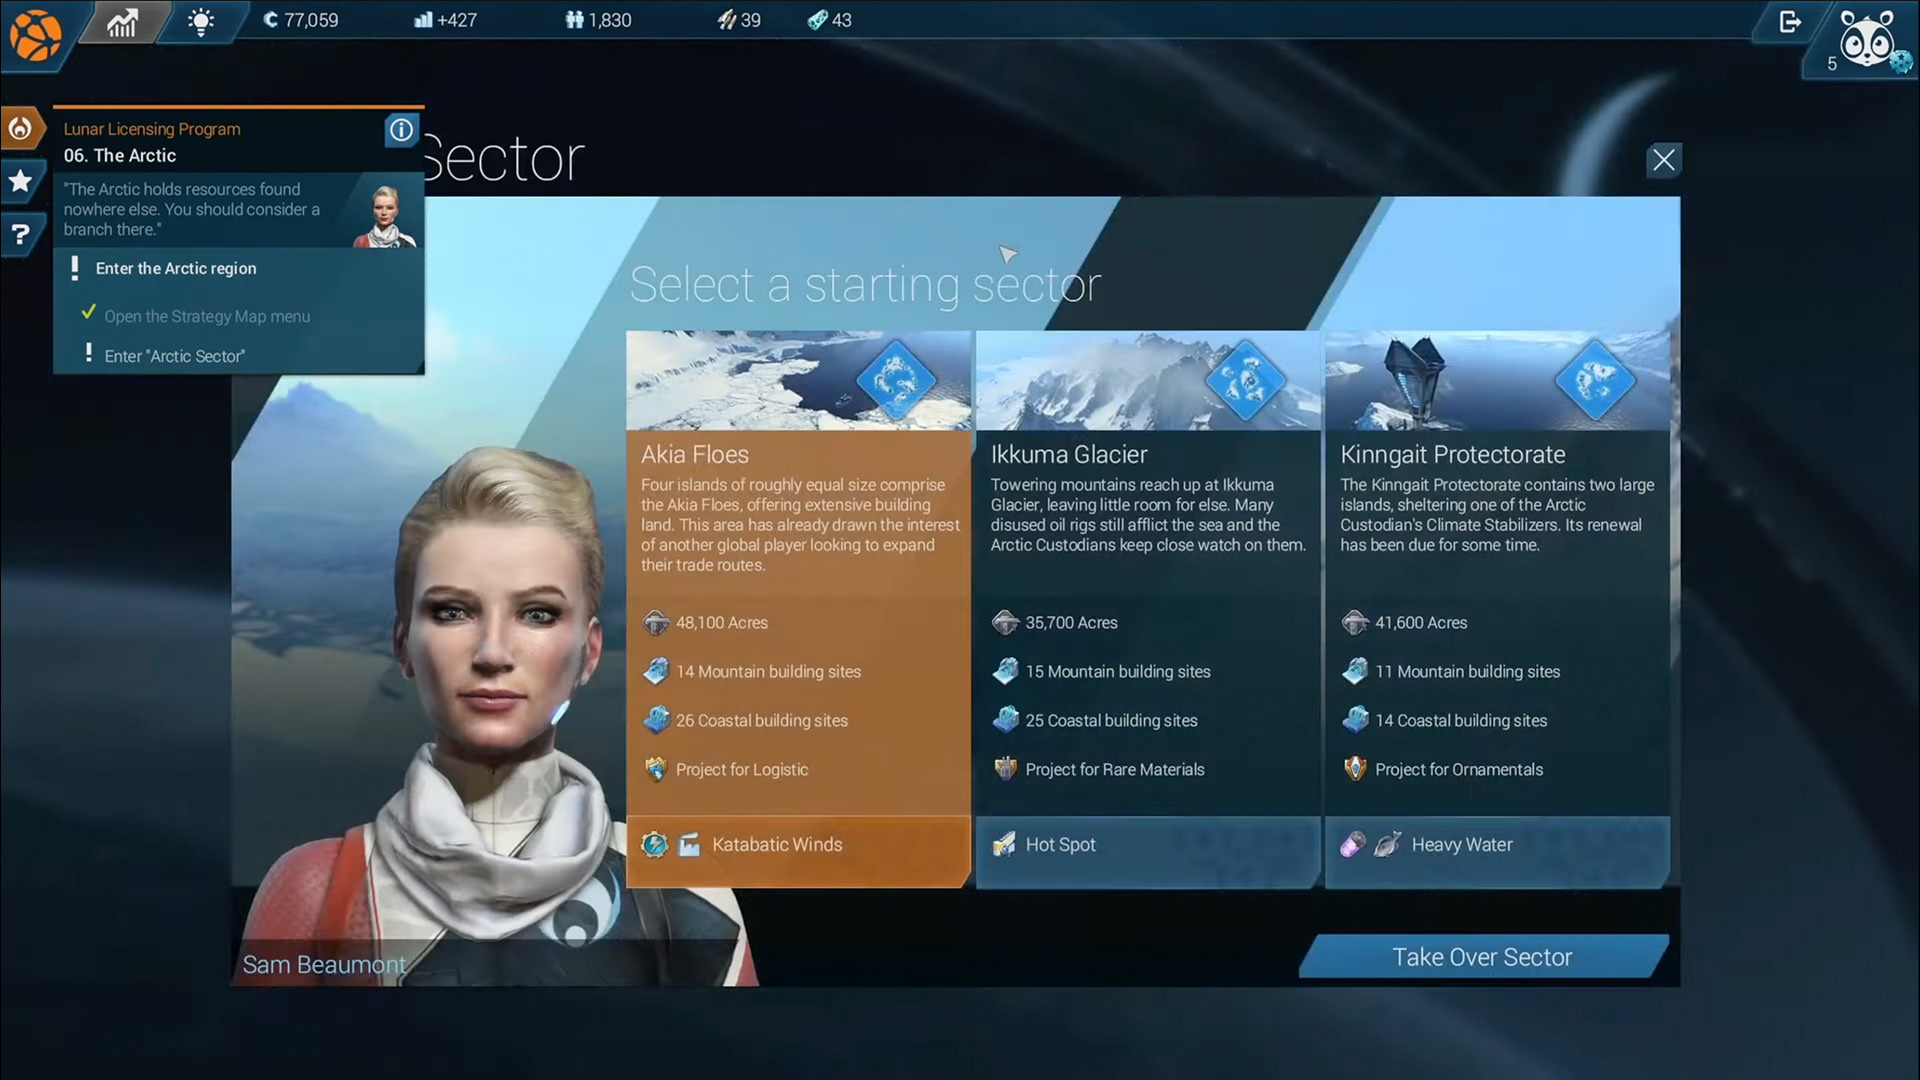Click the Project for Ornamentals icon

[1355, 769]
